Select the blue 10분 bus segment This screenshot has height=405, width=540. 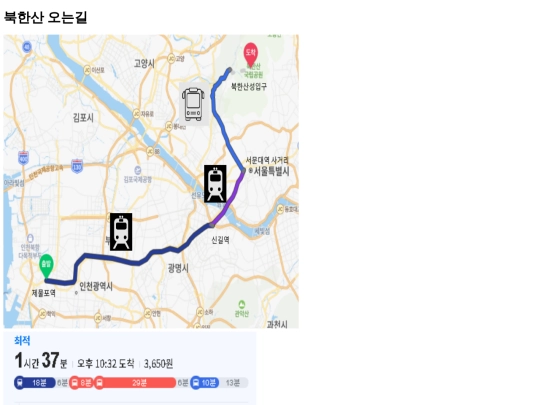(x=204, y=383)
